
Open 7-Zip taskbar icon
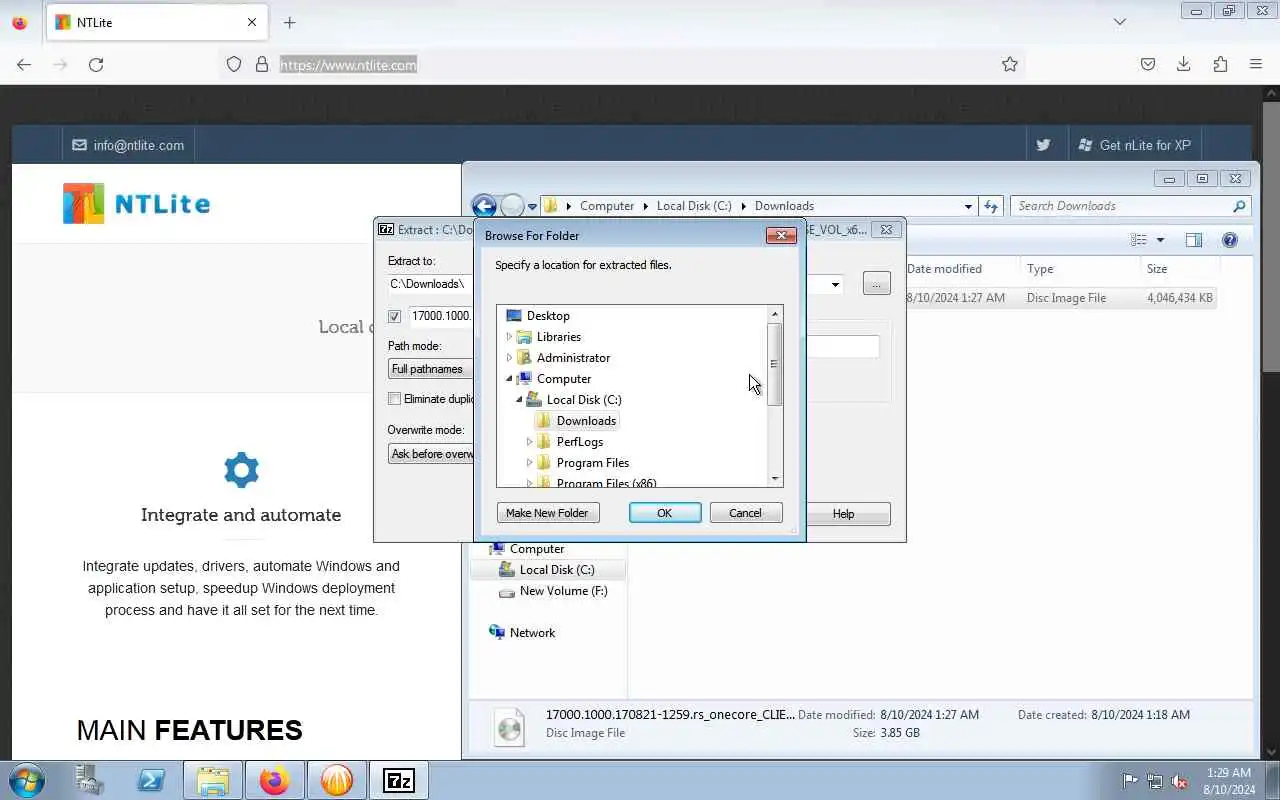pyautogui.click(x=399, y=780)
